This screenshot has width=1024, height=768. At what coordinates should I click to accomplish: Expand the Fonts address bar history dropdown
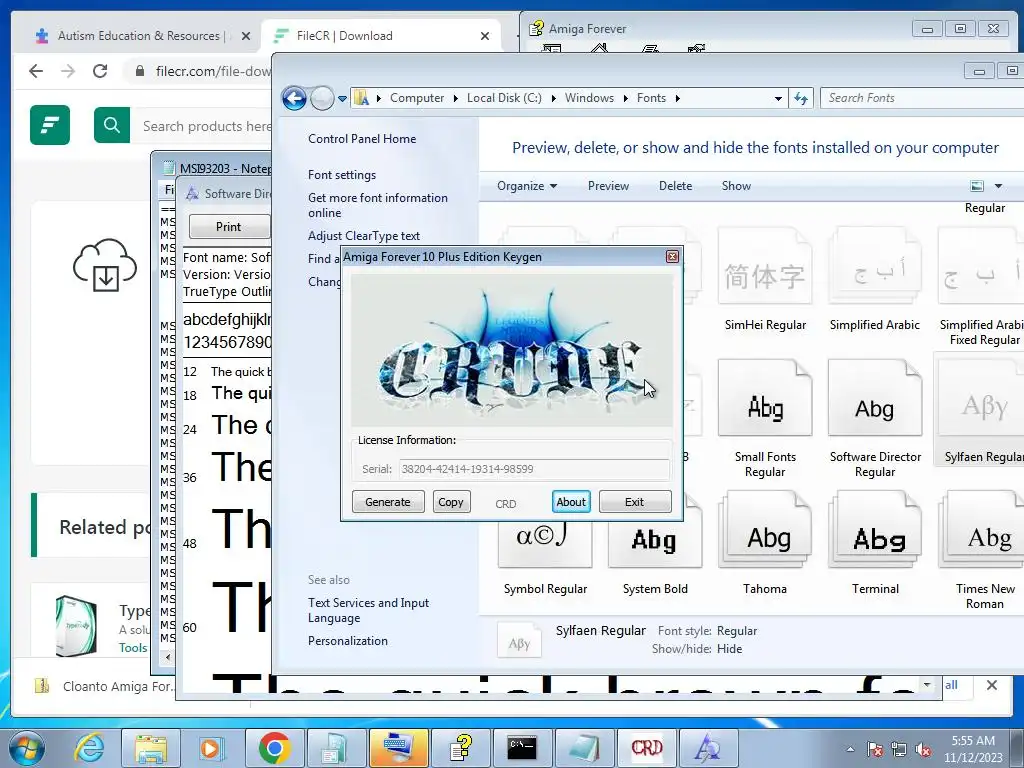(778, 99)
